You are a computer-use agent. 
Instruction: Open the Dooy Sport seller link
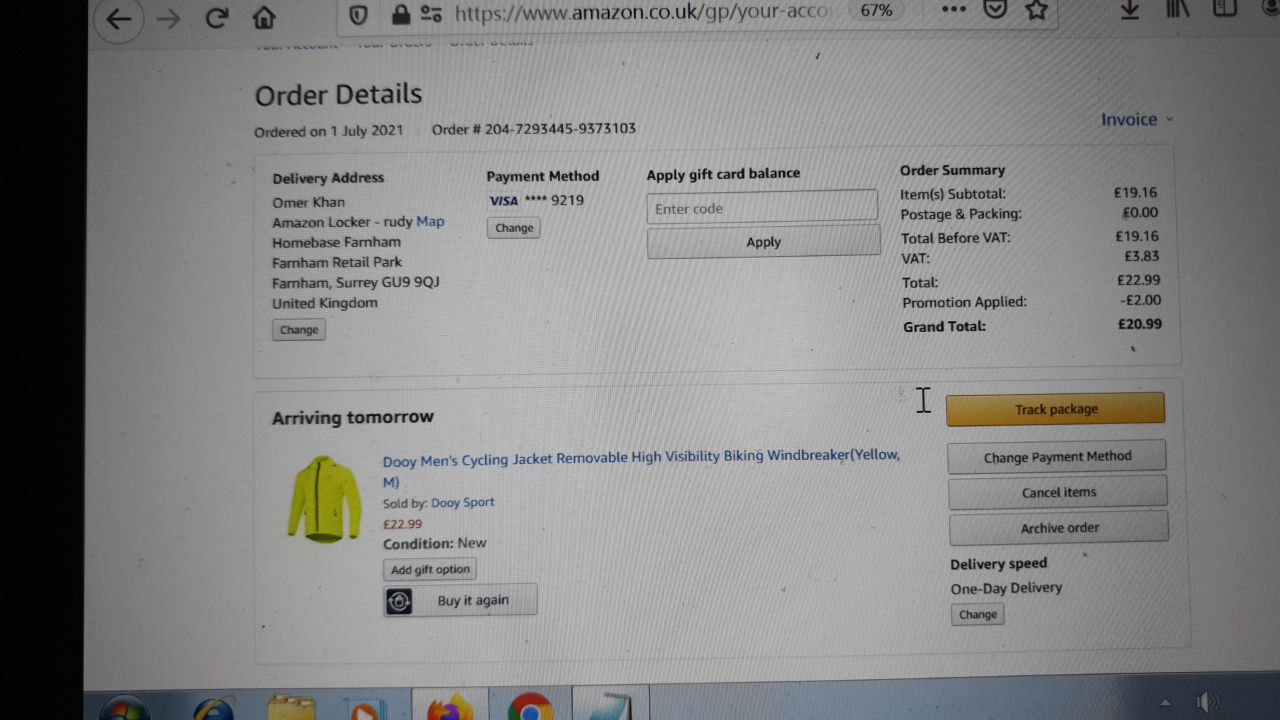click(x=462, y=502)
